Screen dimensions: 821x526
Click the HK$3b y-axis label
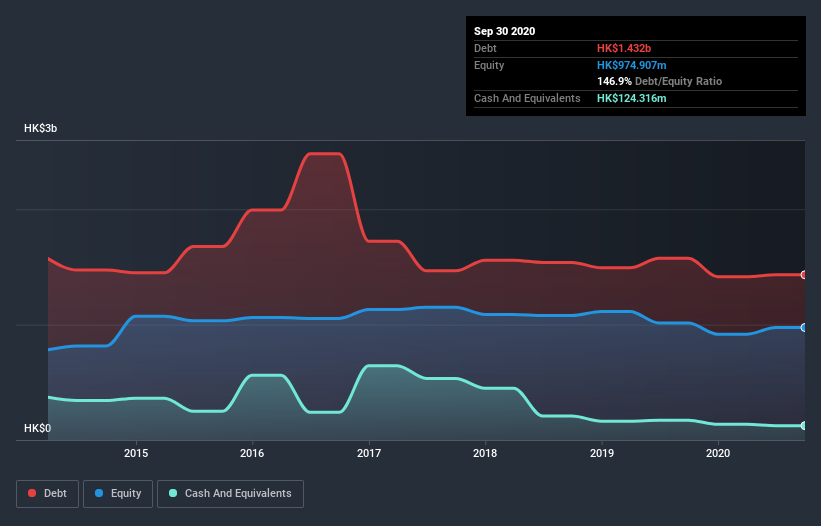40,128
